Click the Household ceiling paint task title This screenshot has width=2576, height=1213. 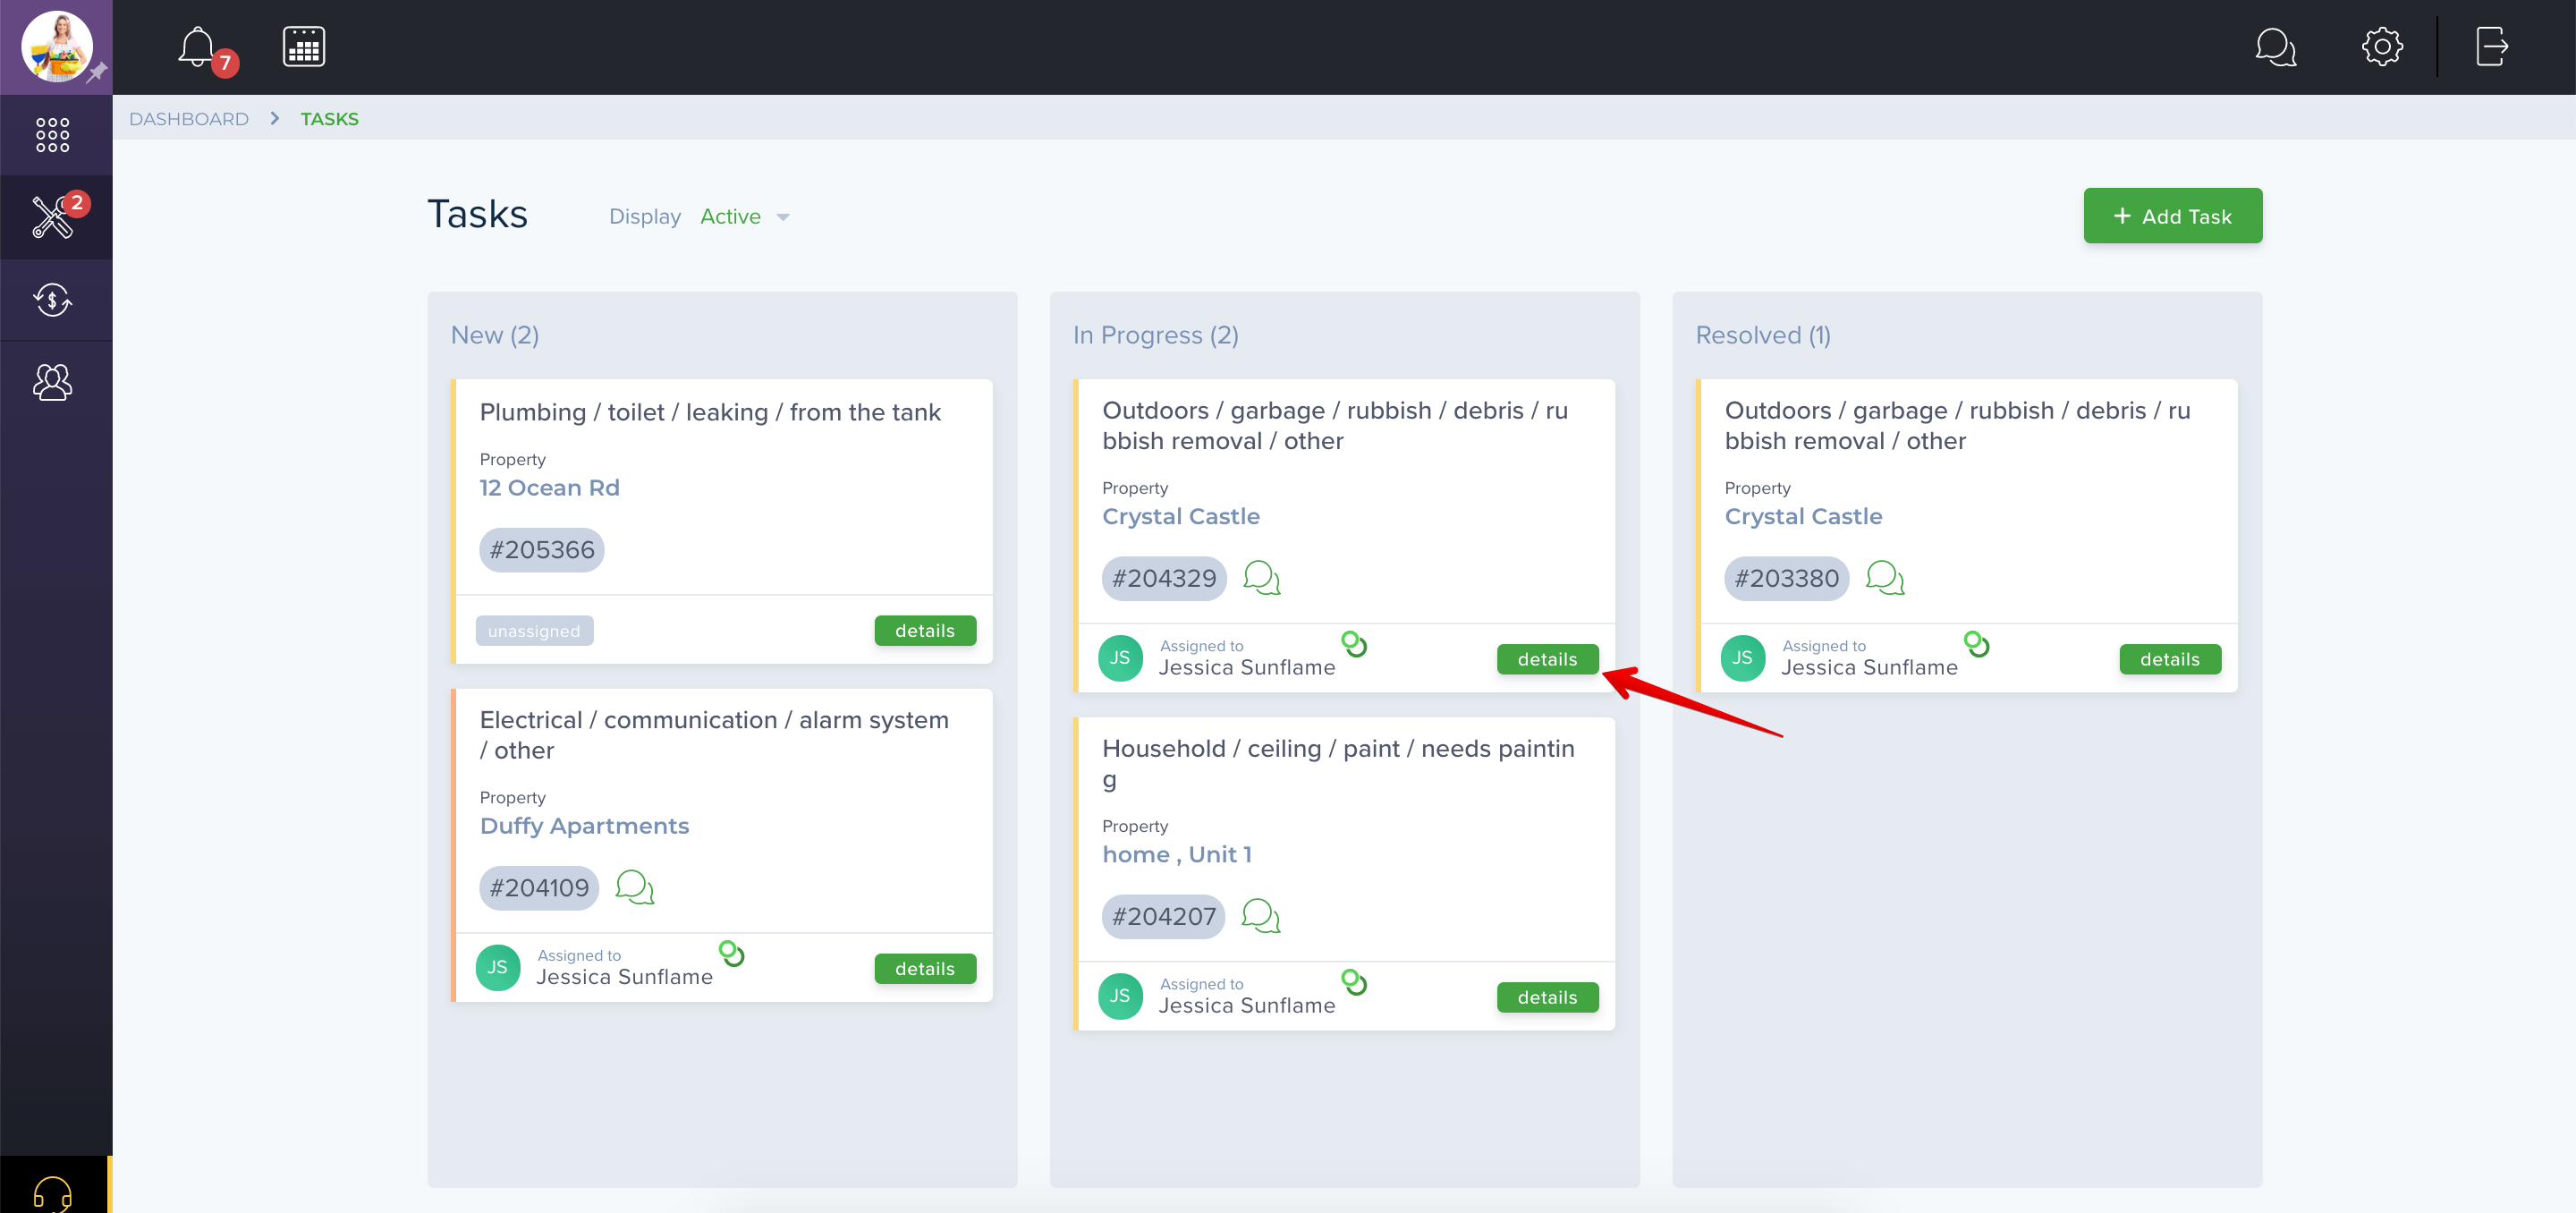tap(1338, 764)
